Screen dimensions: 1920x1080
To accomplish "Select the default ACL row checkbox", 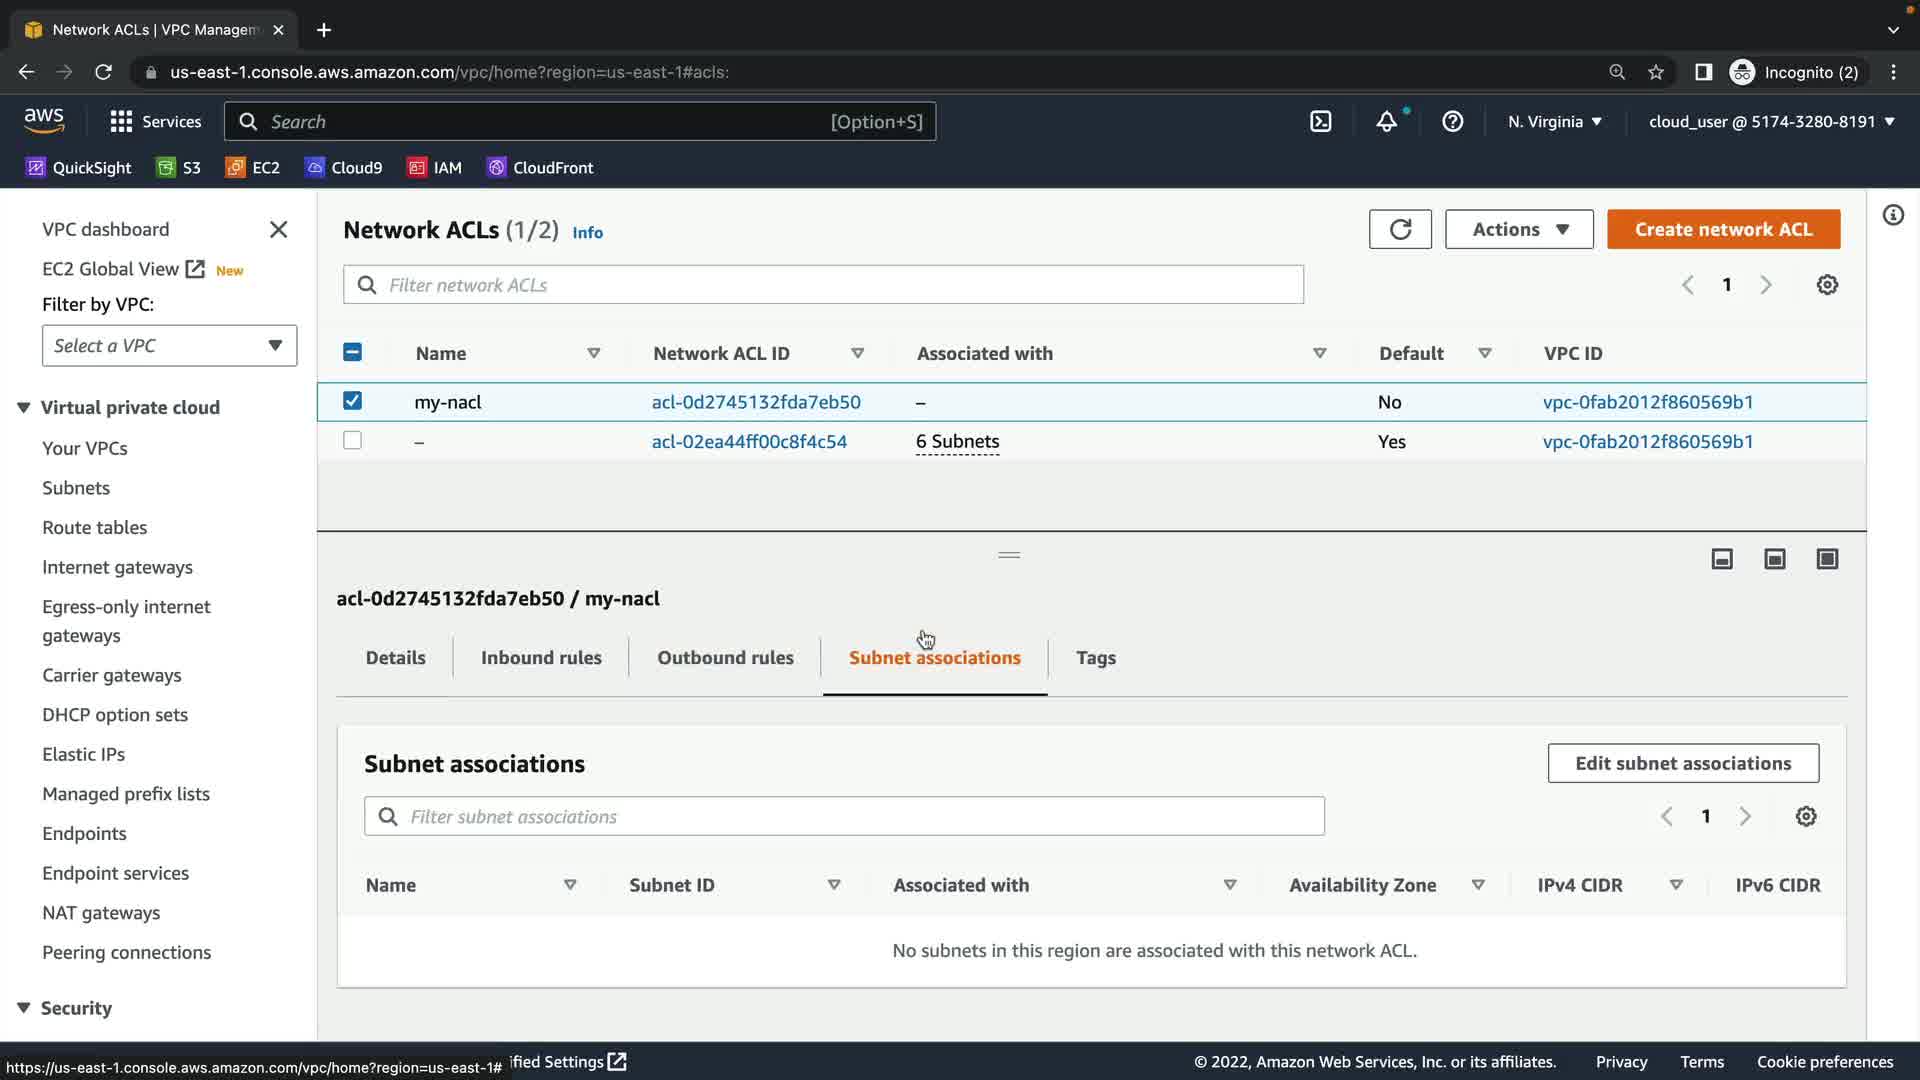I will click(x=352, y=440).
